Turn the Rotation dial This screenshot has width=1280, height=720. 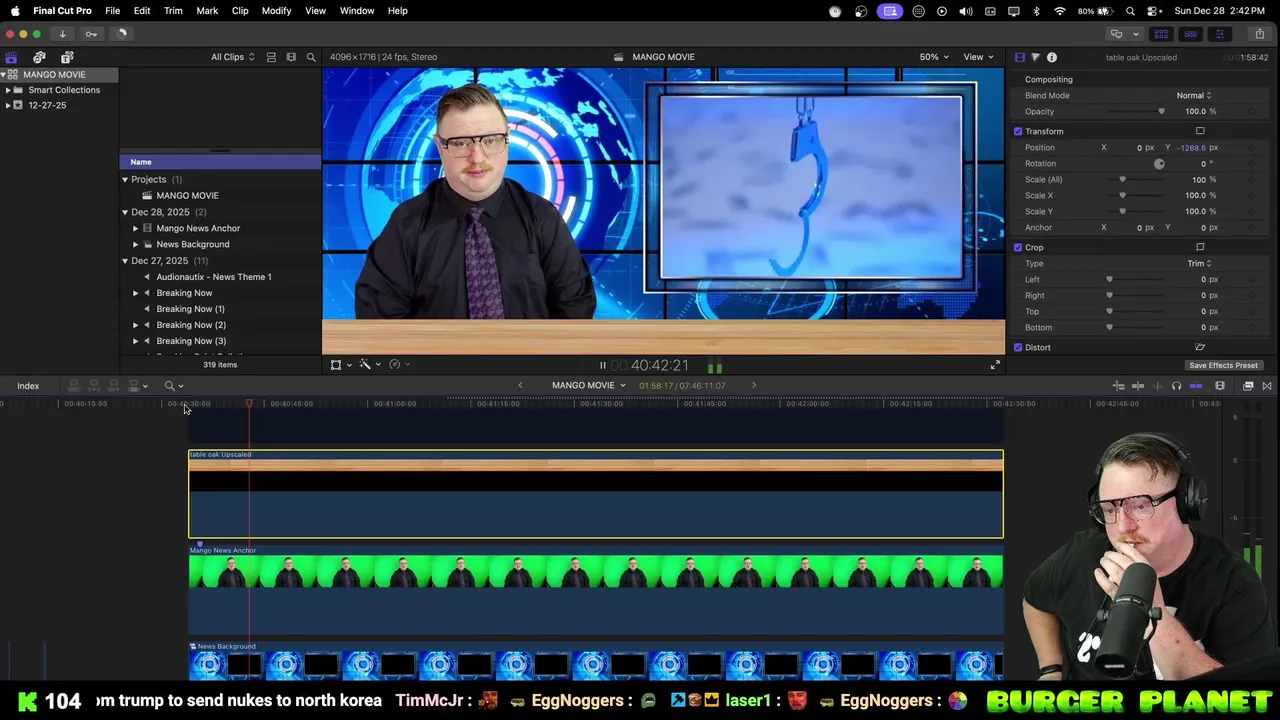tap(1159, 163)
